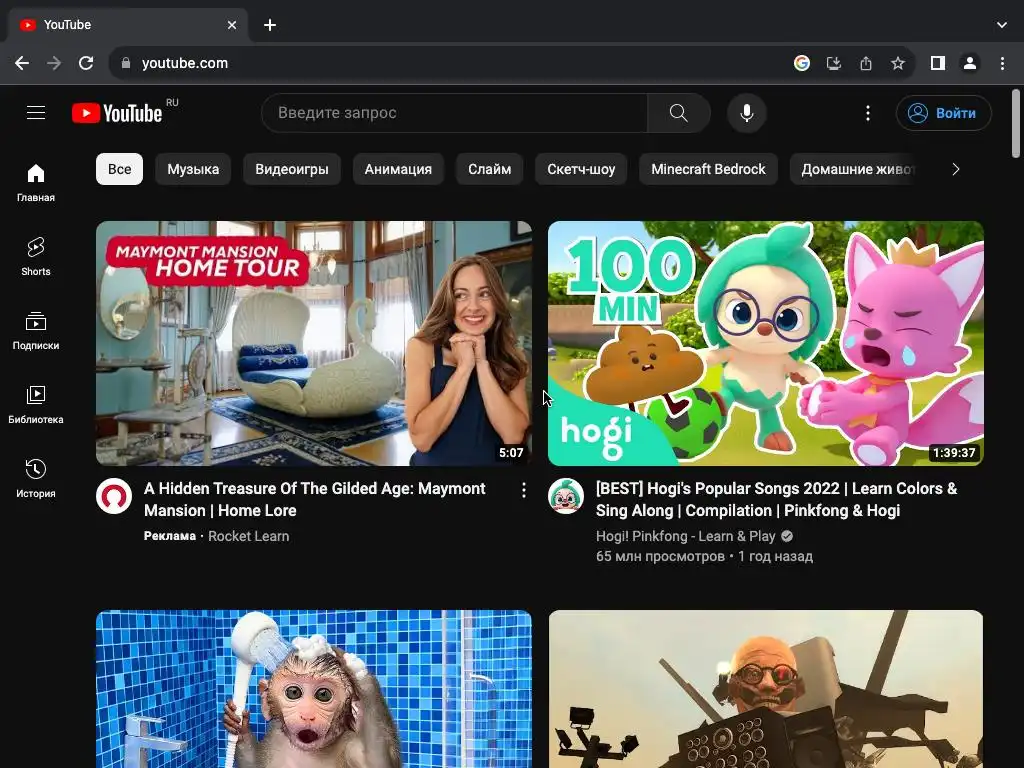Screen dimensions: 1024x768
Task: Bookmark this page with the star icon
Action: click(x=897, y=63)
